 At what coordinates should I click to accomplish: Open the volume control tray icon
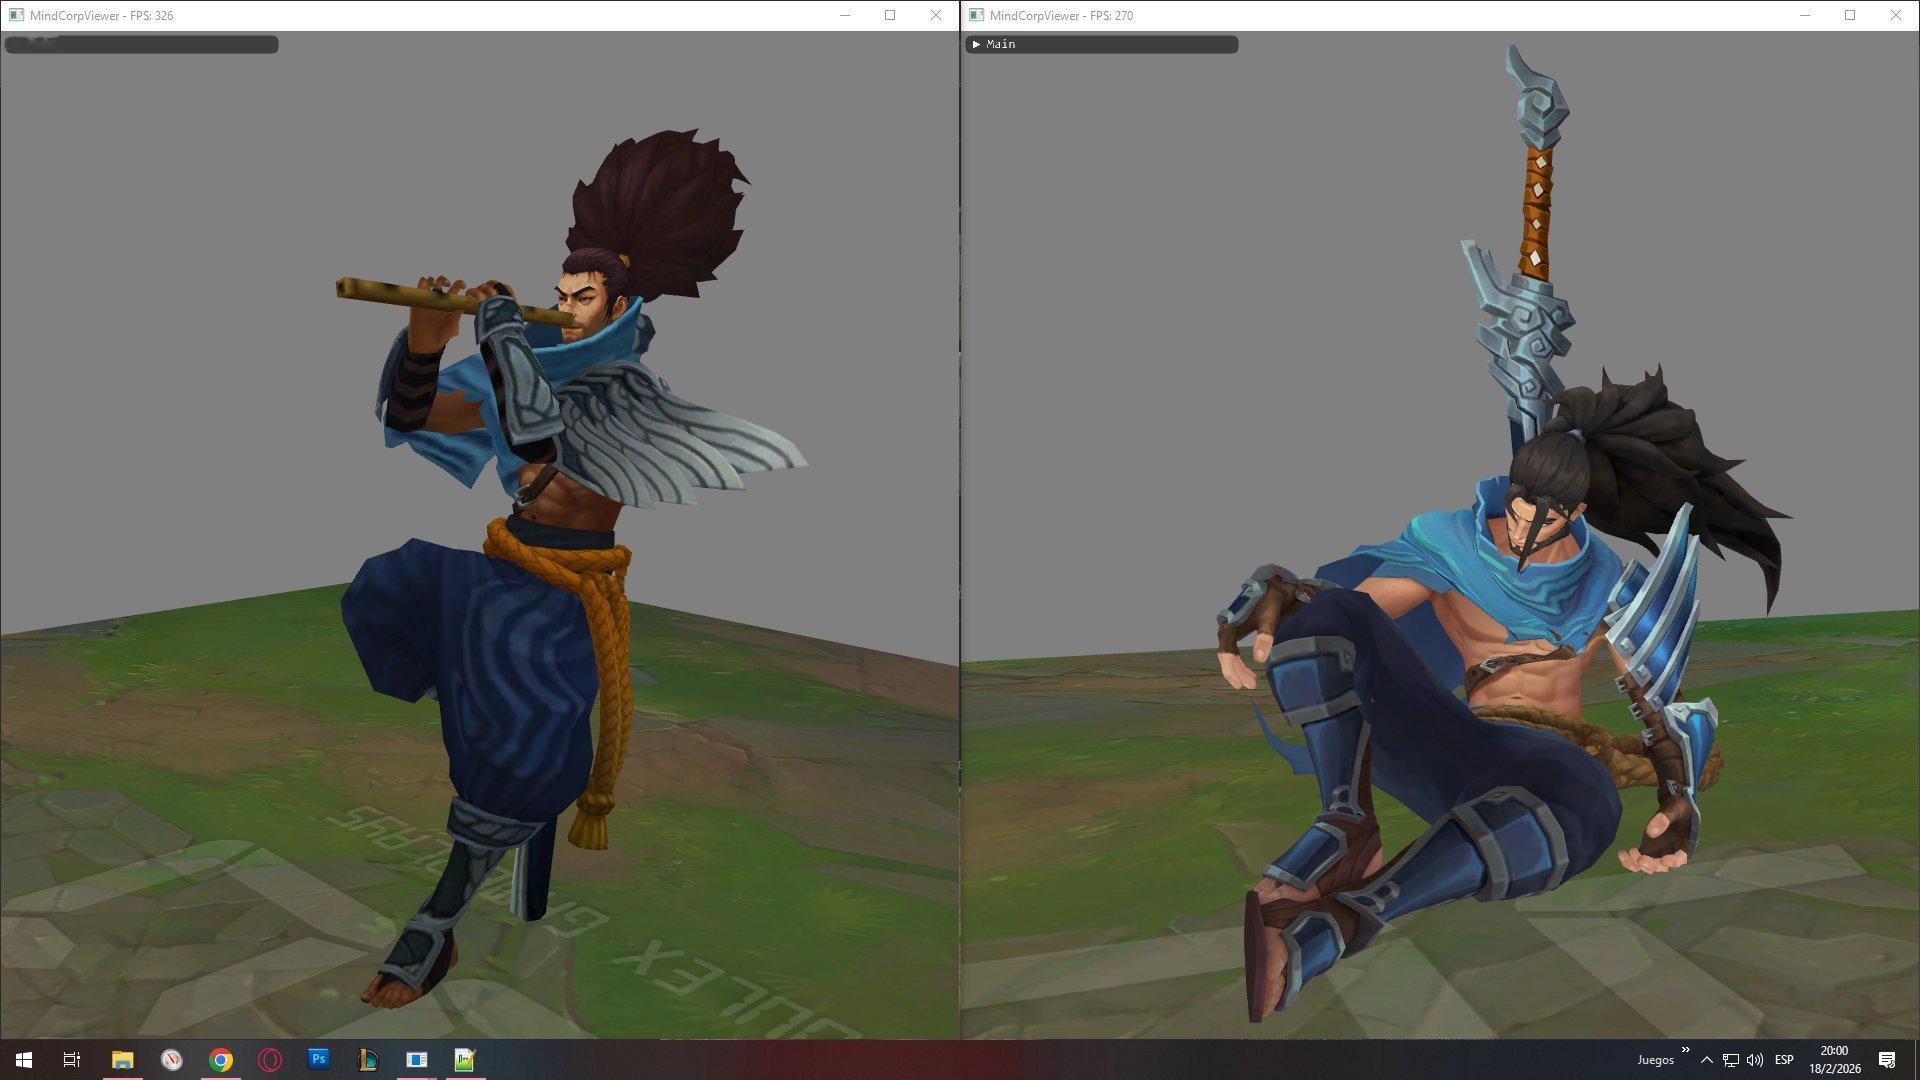1755,1060
